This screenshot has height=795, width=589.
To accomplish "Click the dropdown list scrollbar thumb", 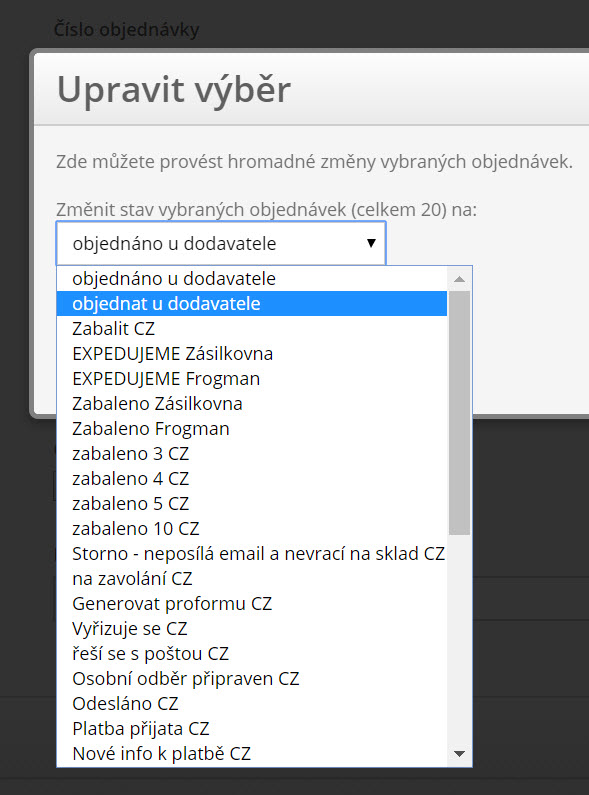I will pyautogui.click(x=460, y=413).
